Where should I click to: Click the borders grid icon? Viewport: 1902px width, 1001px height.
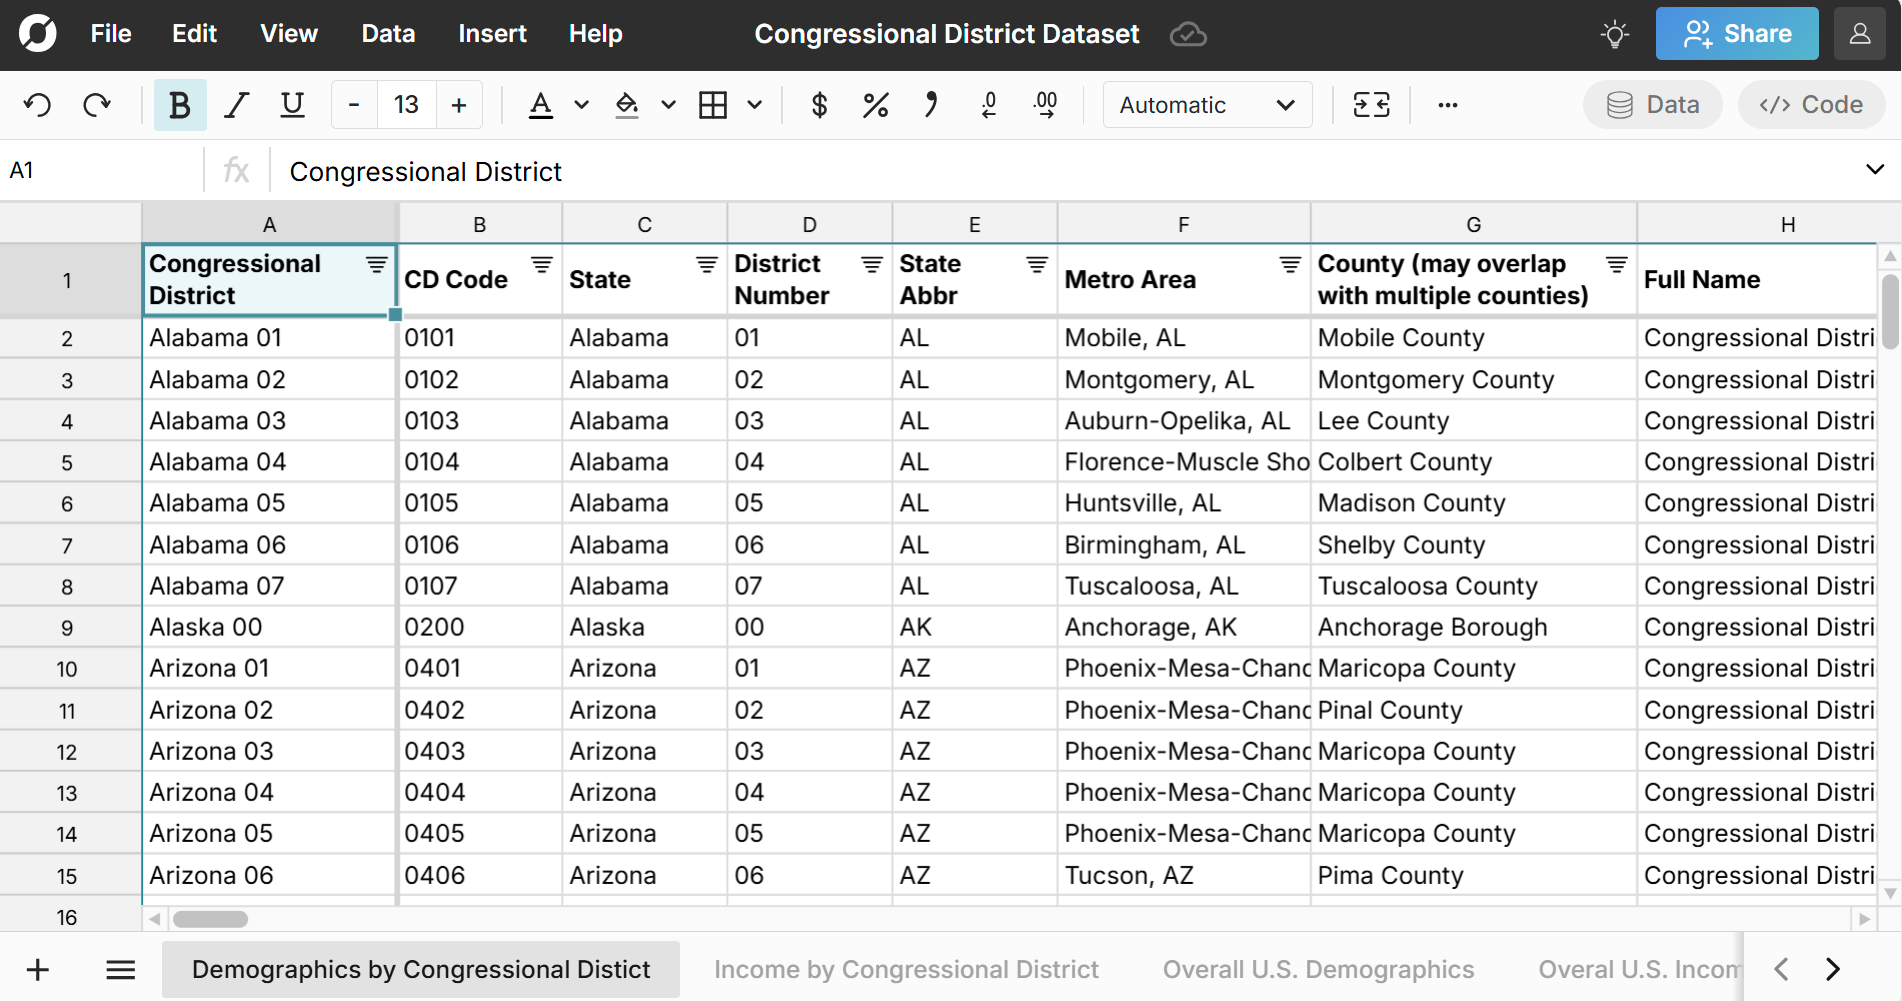713,105
